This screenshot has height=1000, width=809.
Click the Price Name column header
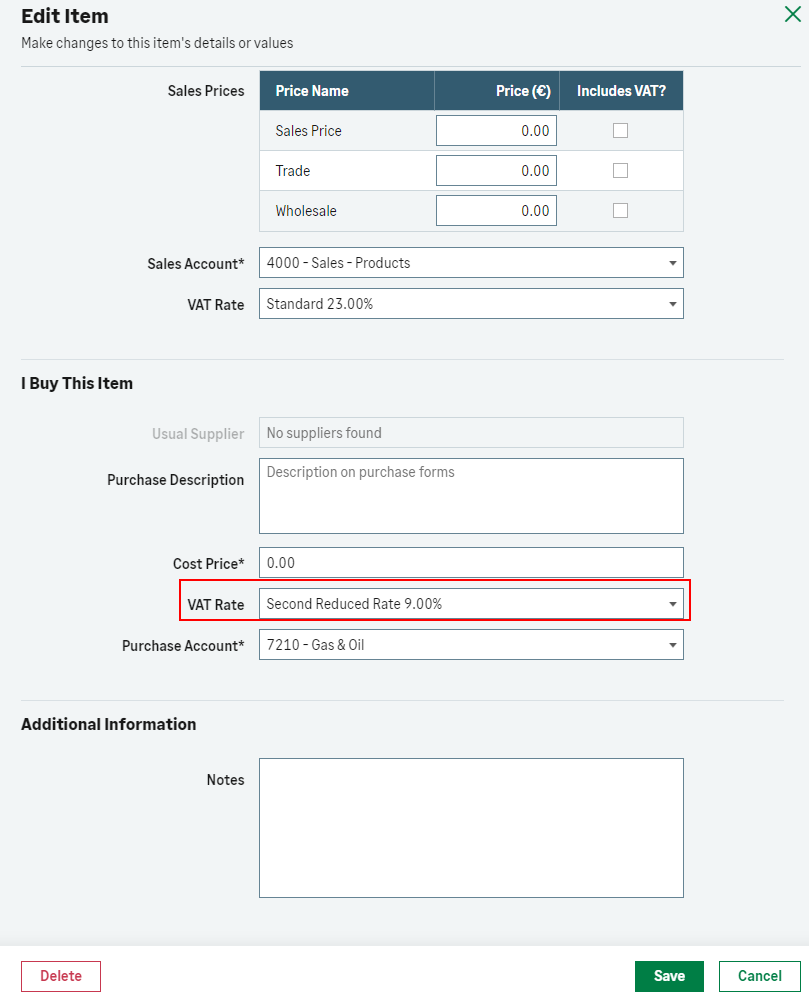[312, 91]
